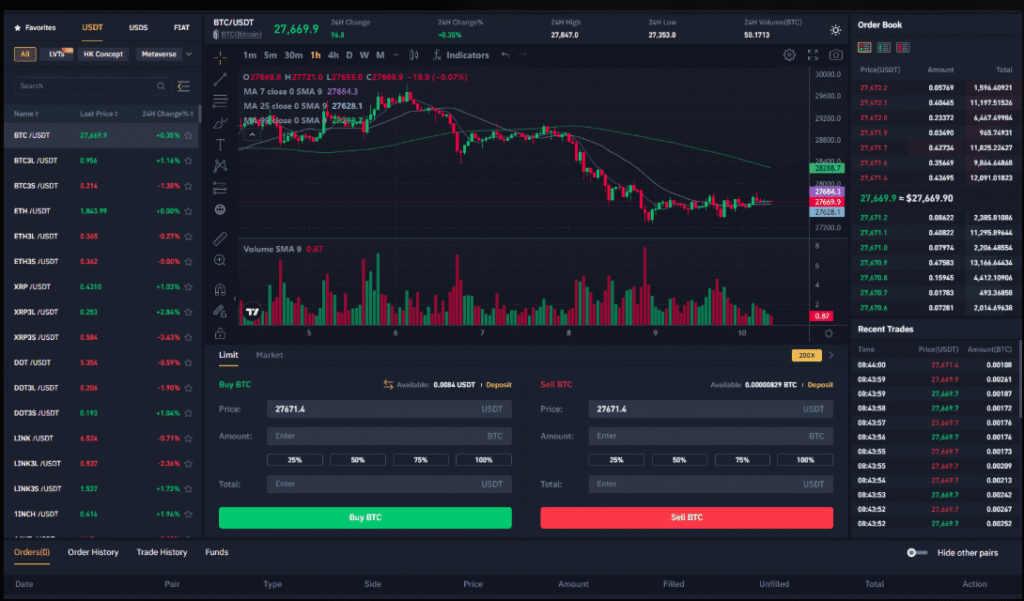
Task: Select the zoom-in magnifier tool
Action: click(218, 259)
